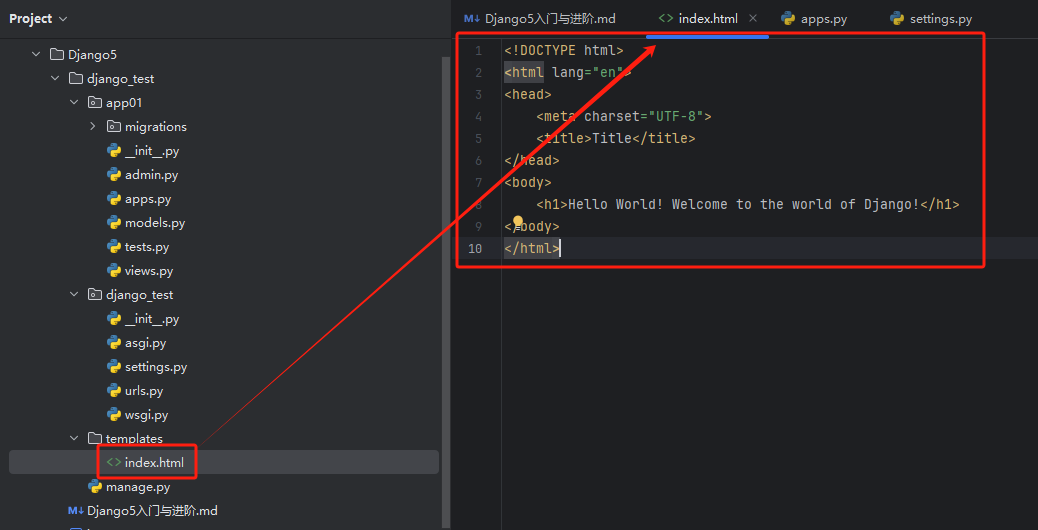
Task: Click the models.py Python file icon
Action: click(114, 223)
